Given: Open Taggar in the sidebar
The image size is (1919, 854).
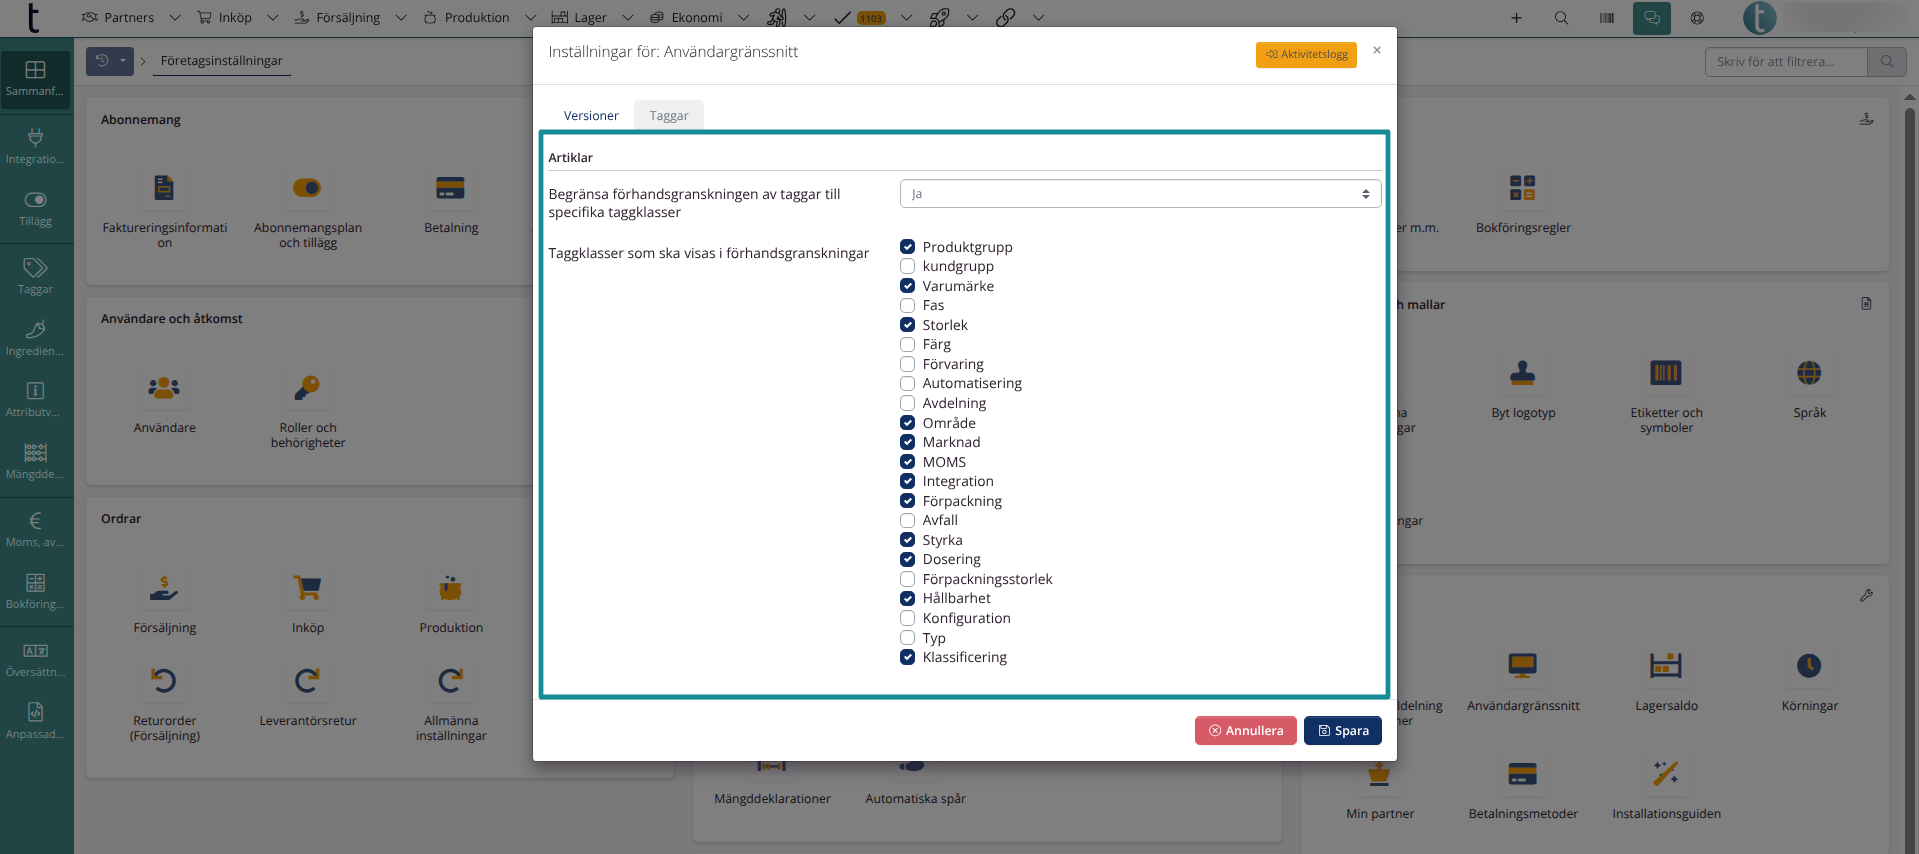Looking at the screenshot, I should coord(35,276).
